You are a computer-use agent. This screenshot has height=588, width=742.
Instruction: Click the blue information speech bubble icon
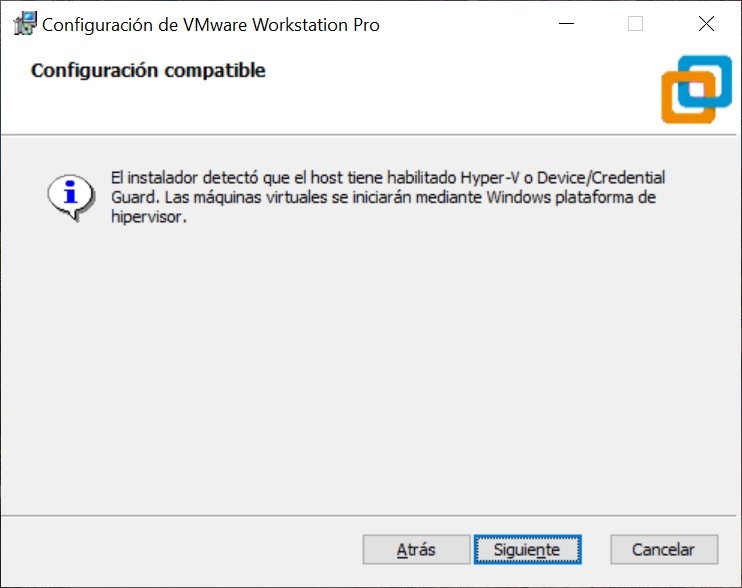[x=70, y=195]
